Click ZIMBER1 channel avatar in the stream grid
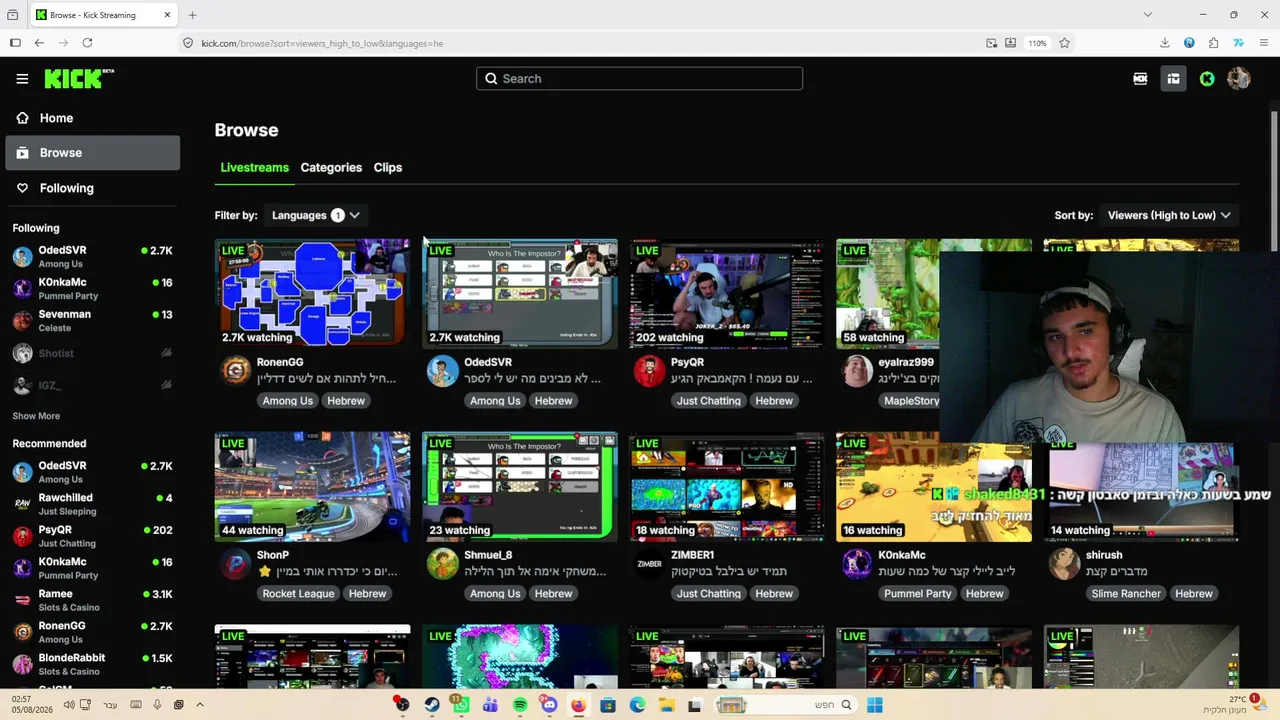This screenshot has height=720, width=1280. tap(650, 564)
